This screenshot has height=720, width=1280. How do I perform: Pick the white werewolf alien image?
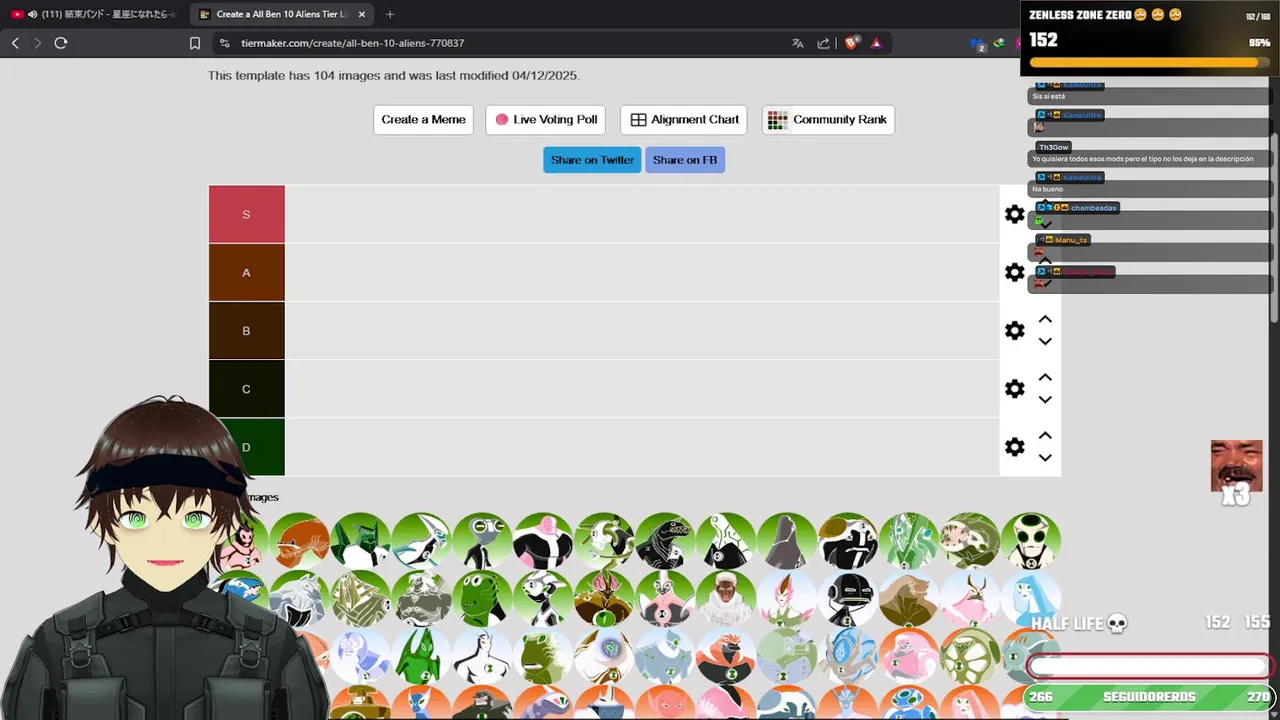point(299,598)
